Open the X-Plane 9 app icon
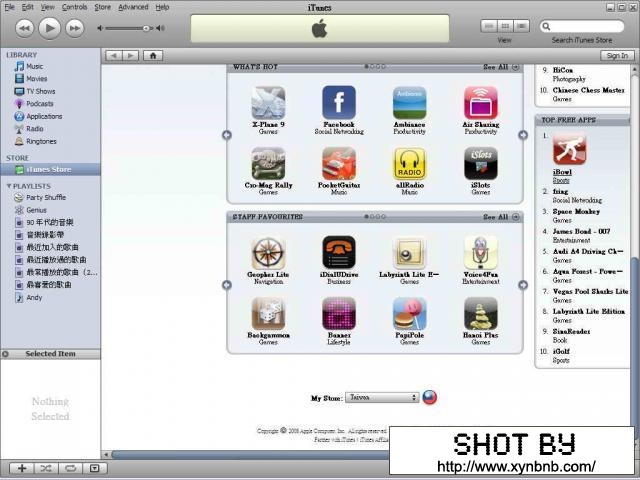640x480 pixels. click(x=268, y=103)
